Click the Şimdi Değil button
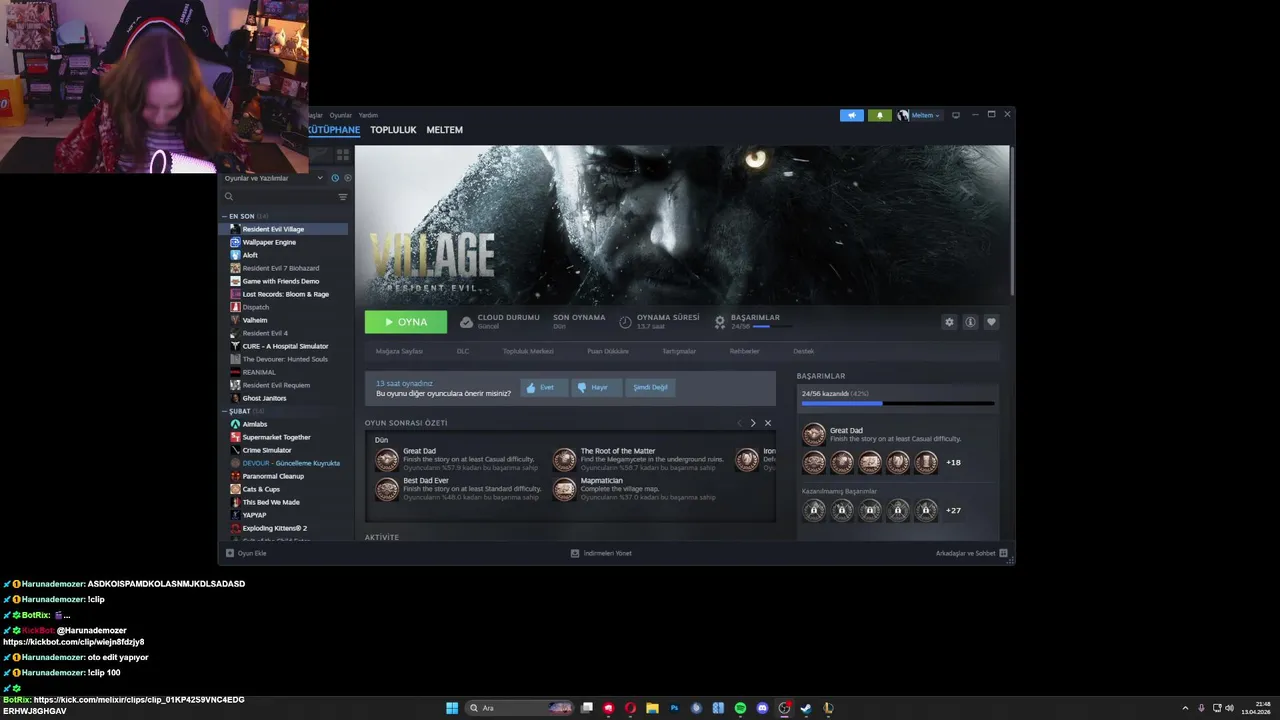Viewport: 1280px width, 720px height. (650, 387)
